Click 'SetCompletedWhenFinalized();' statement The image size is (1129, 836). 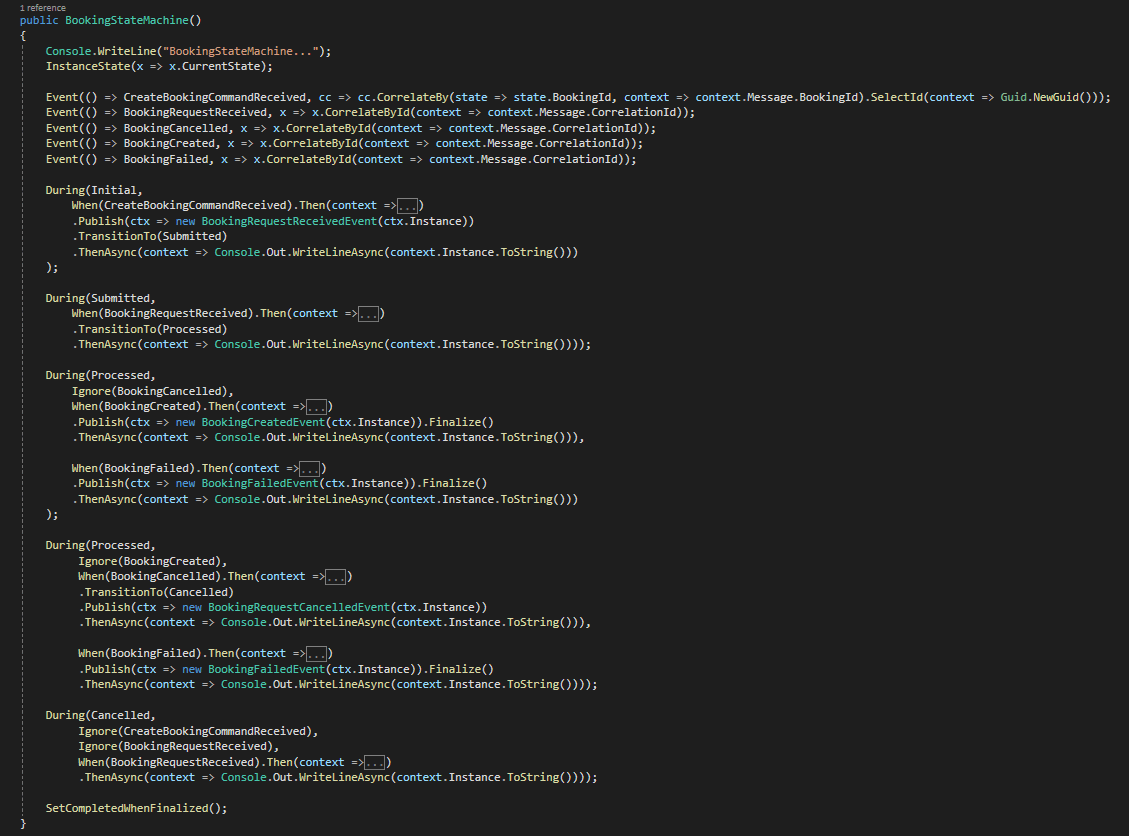[136, 808]
